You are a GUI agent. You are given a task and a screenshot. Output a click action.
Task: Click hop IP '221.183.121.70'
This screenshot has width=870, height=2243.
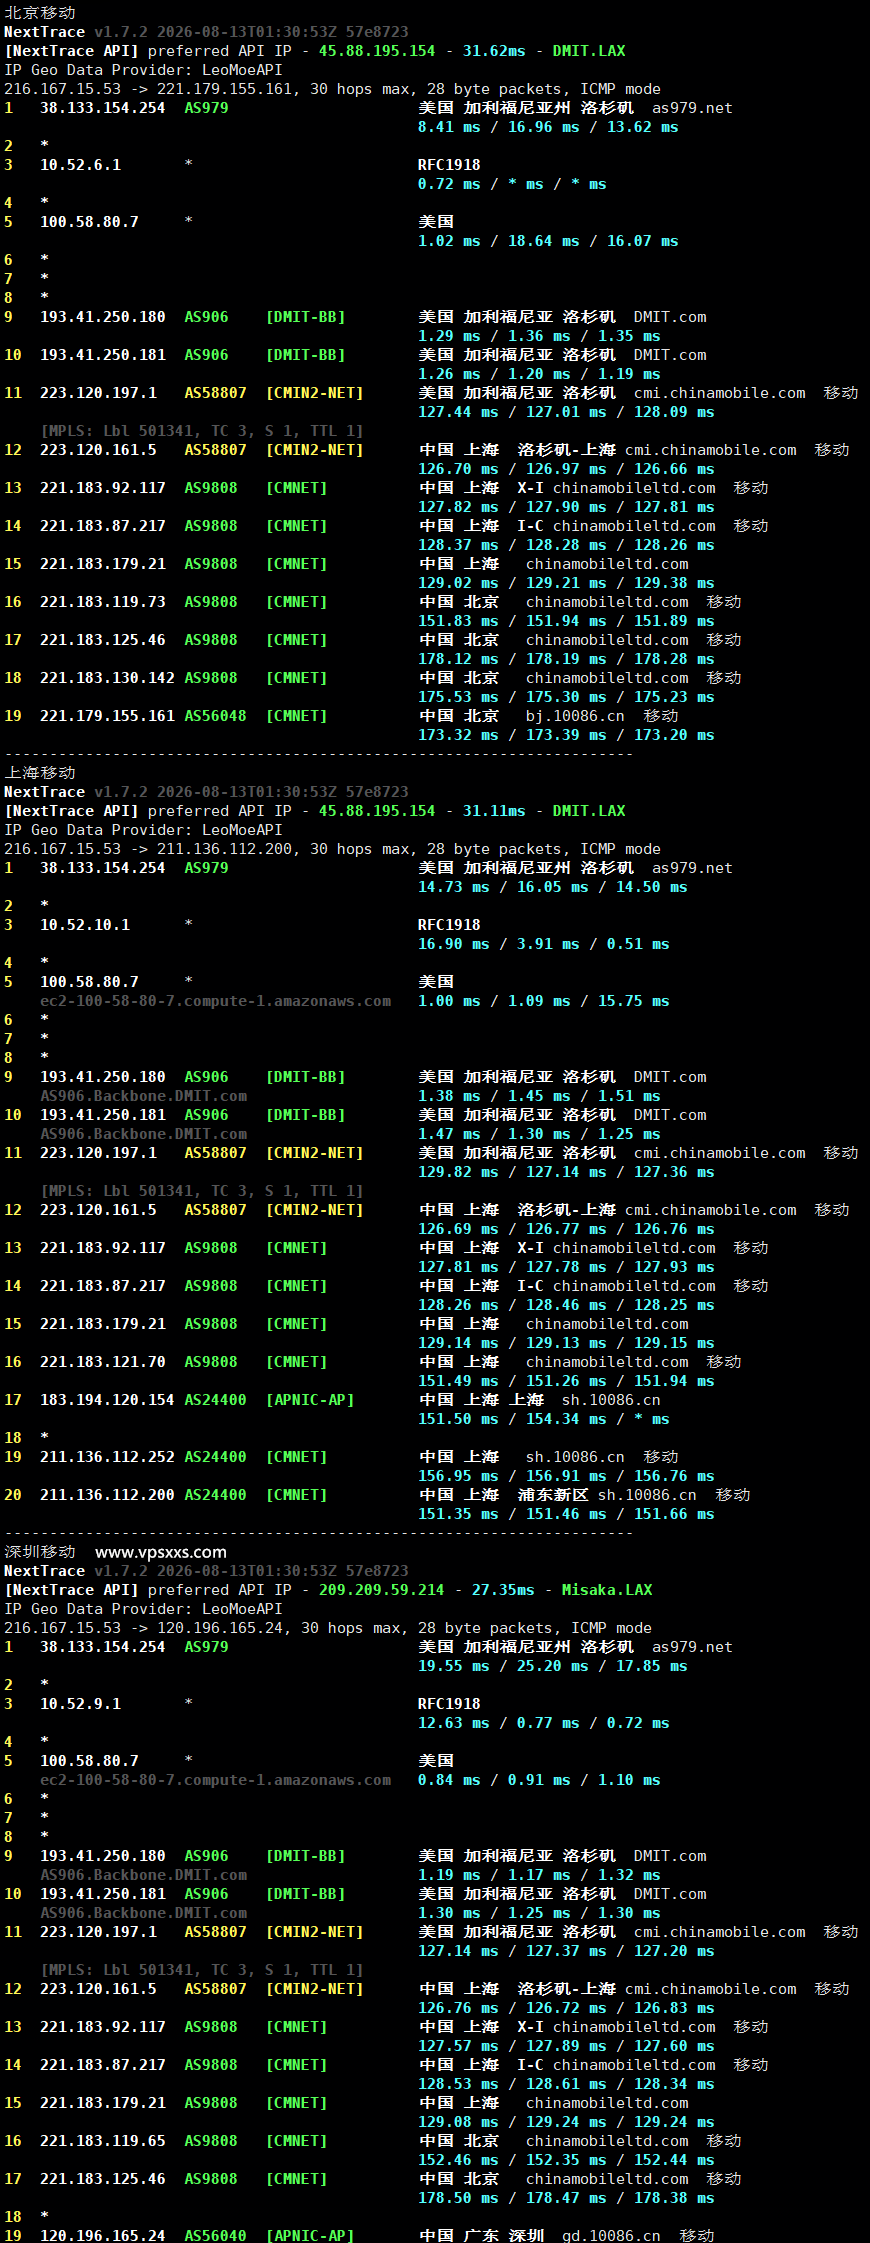[103, 1361]
